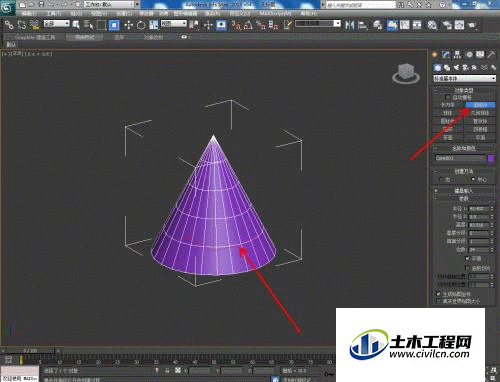Switch to the Hierarchy command panel tab
This screenshot has width=500, height=382.
[x=457, y=54]
